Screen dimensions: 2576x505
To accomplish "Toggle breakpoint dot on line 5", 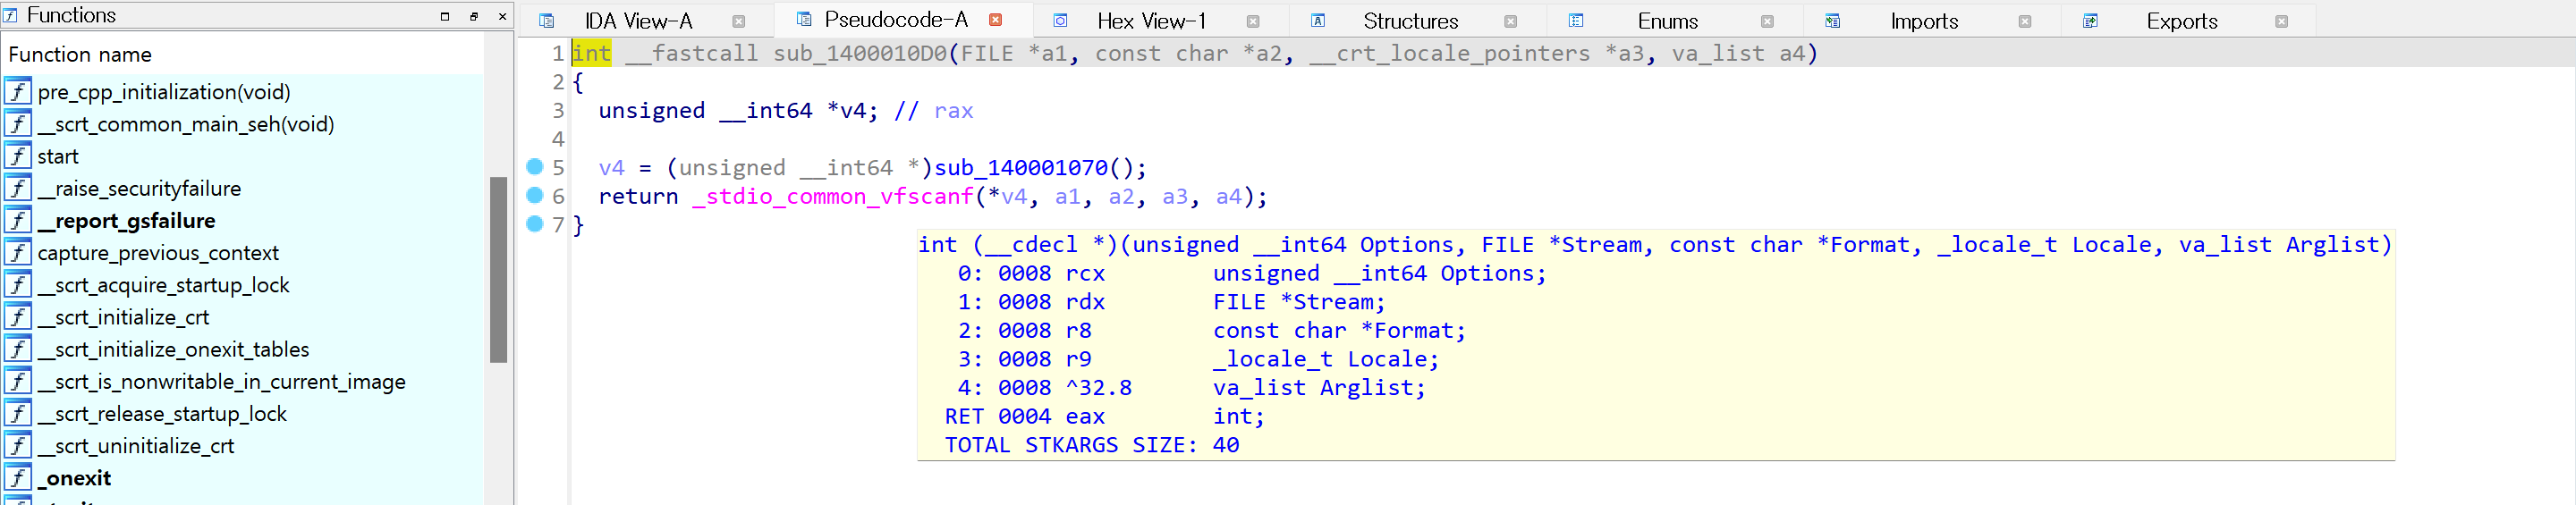I will (x=535, y=167).
